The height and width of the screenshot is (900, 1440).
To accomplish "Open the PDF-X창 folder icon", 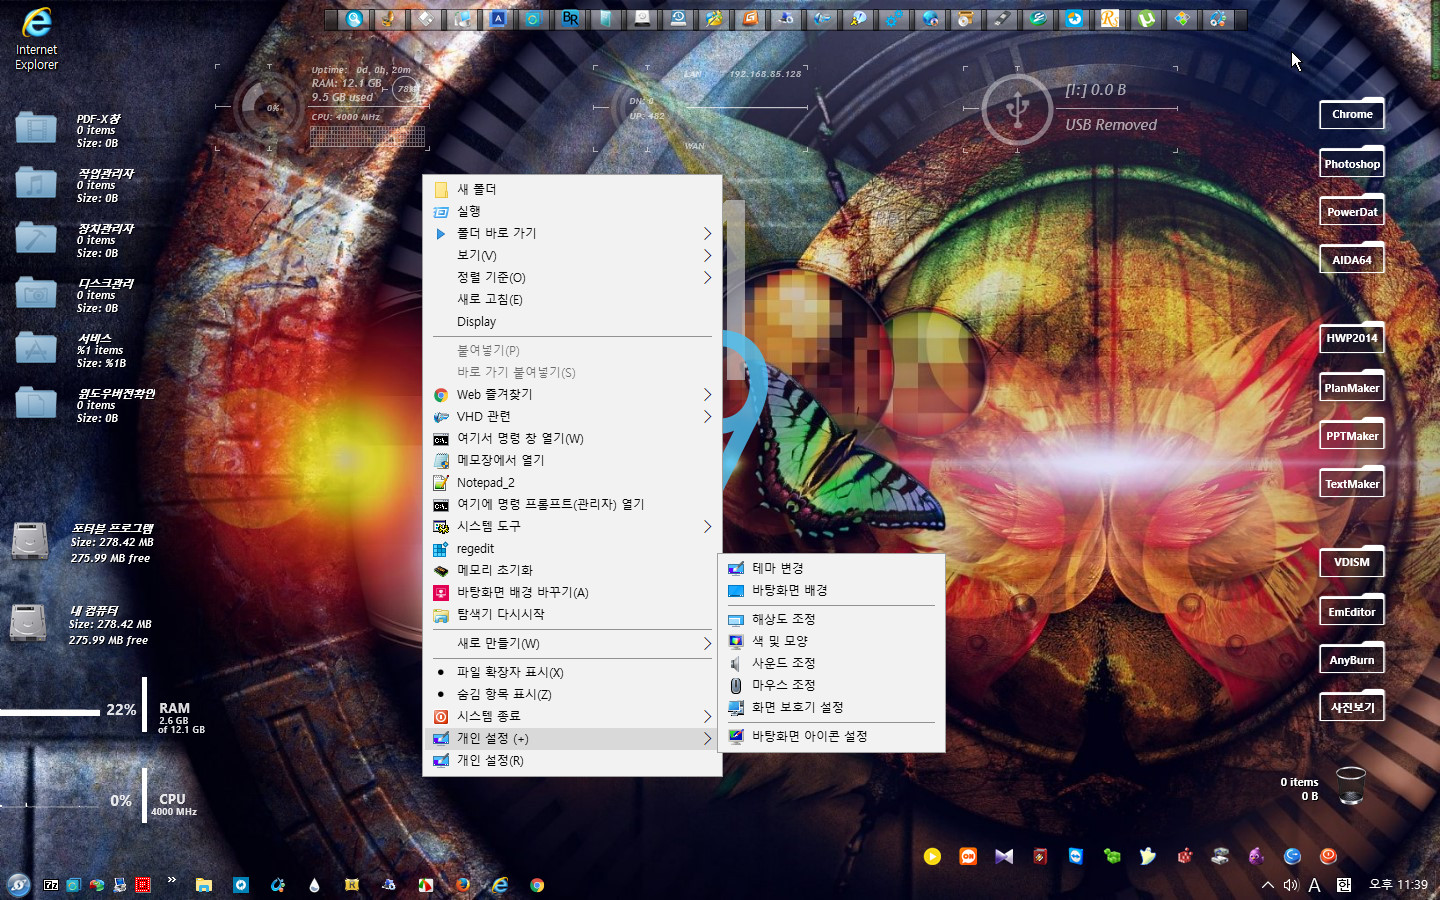I will 36,128.
